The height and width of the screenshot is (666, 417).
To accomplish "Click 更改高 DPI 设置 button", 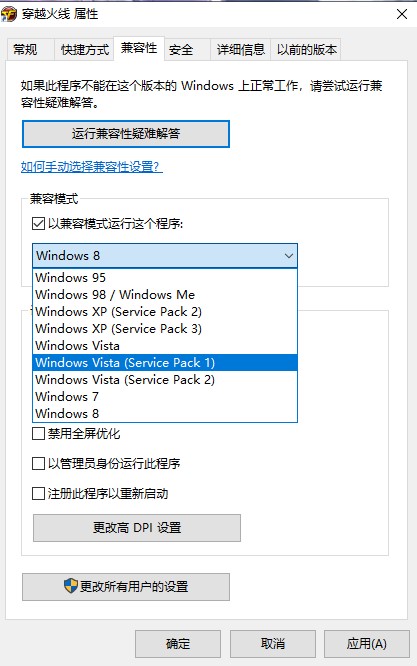I will 137,528.
